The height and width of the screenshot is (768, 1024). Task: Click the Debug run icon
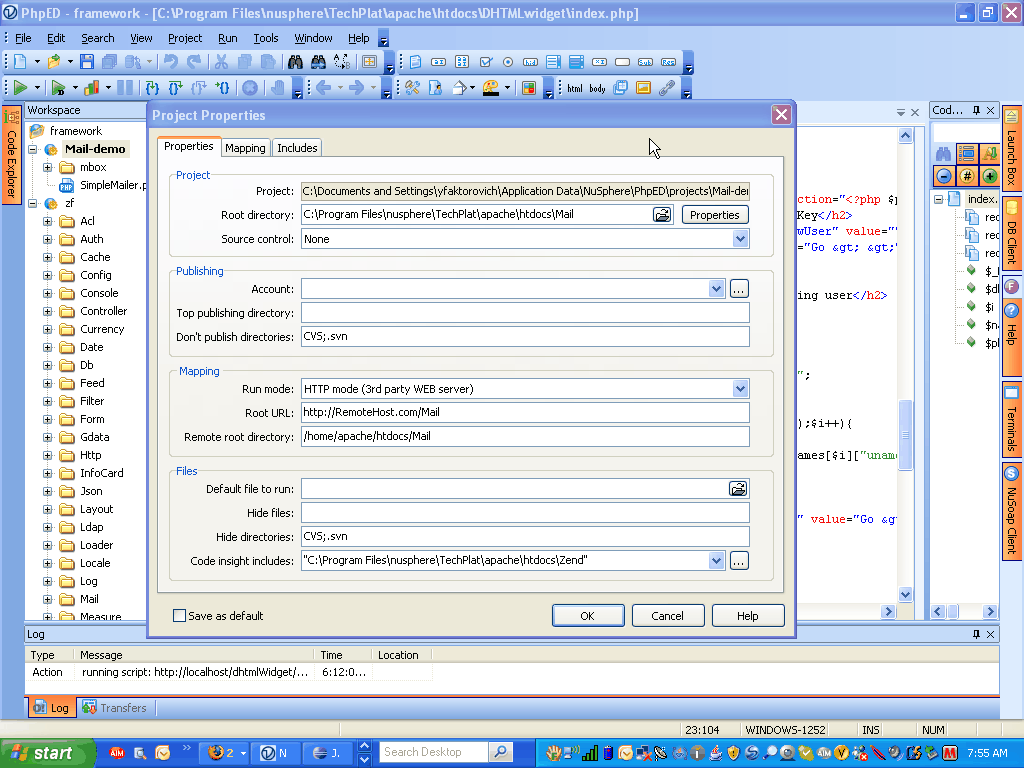(58, 88)
